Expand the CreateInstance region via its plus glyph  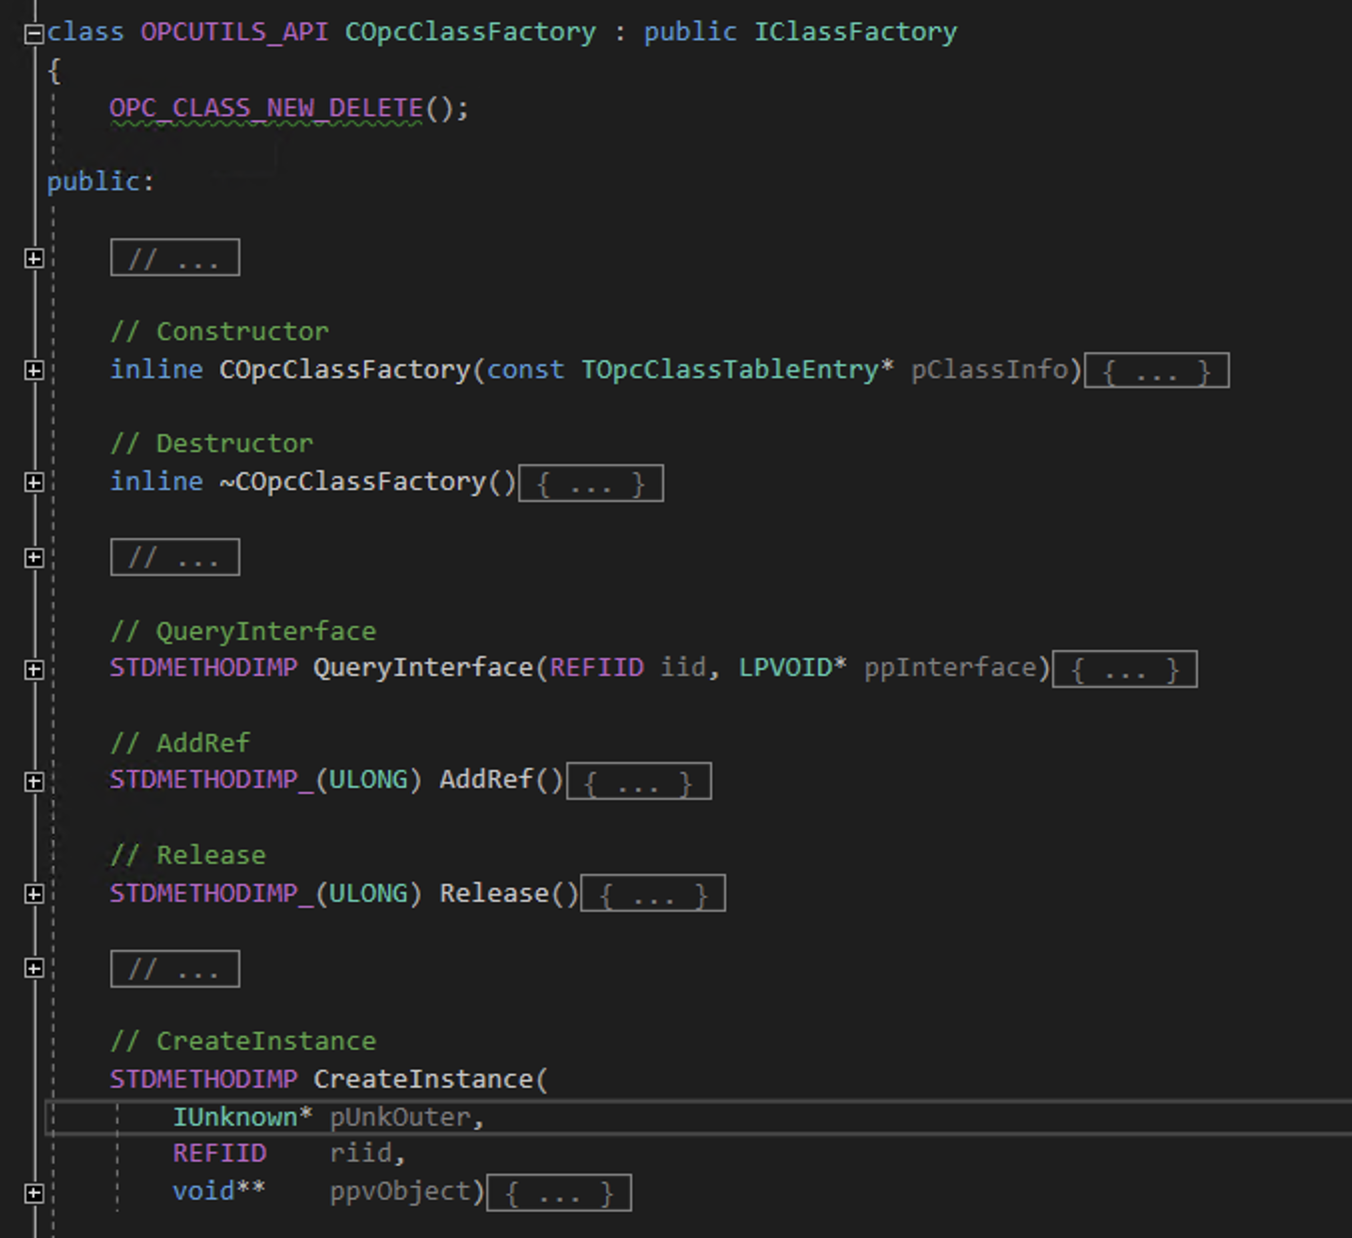(x=33, y=1191)
